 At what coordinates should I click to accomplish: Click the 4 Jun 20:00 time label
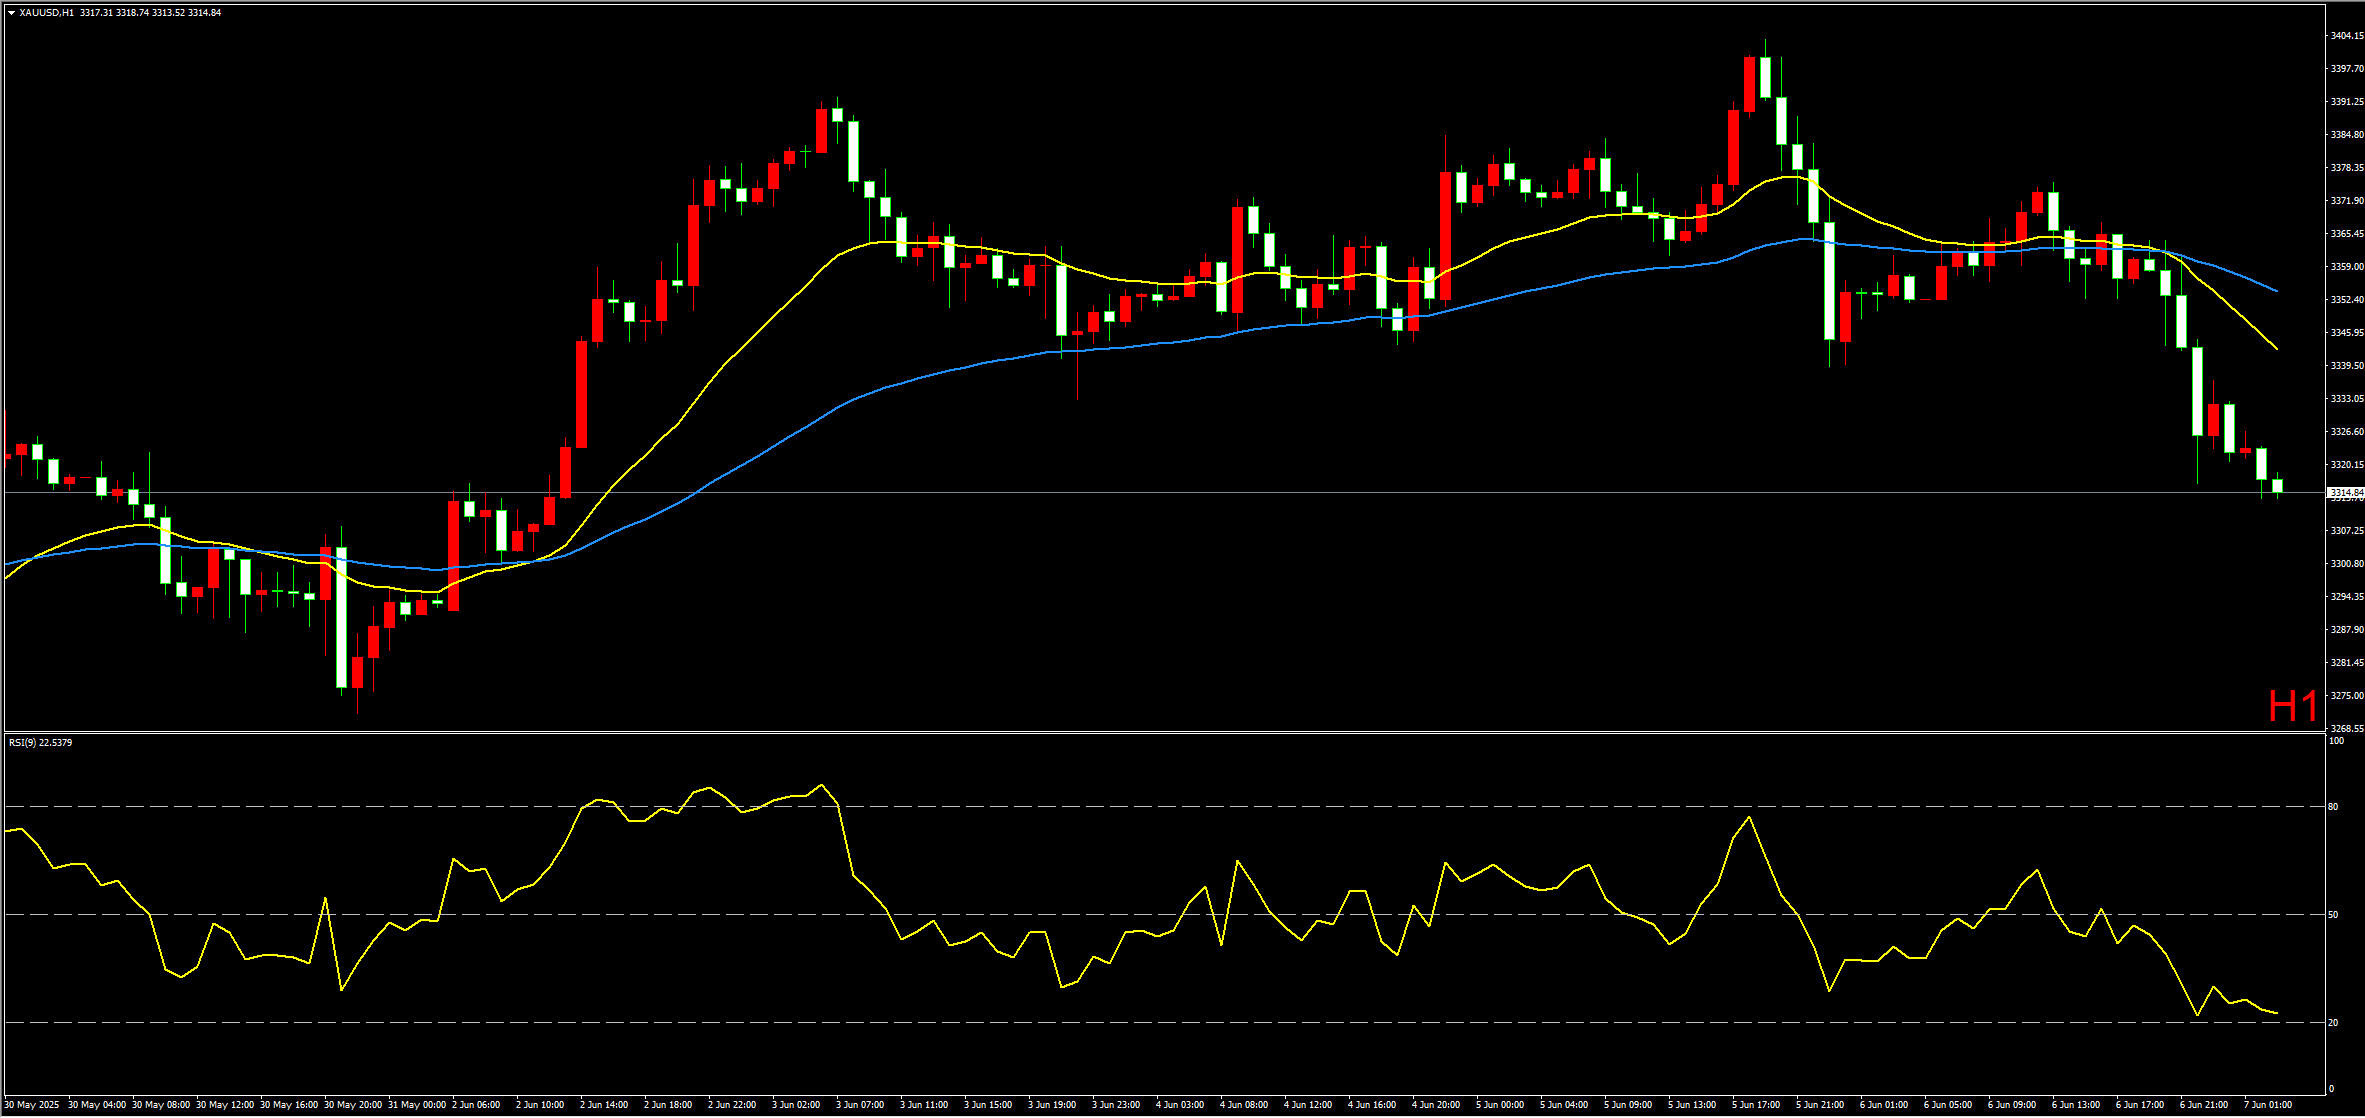pyautogui.click(x=1436, y=1105)
